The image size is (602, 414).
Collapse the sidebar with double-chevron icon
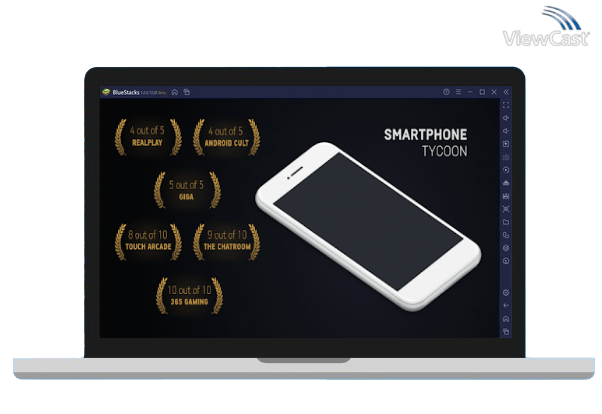506,92
